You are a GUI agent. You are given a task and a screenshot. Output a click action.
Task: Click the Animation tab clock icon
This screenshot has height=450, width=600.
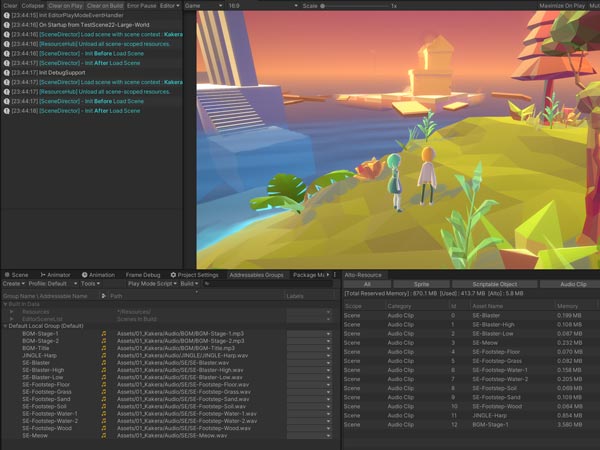point(83,274)
